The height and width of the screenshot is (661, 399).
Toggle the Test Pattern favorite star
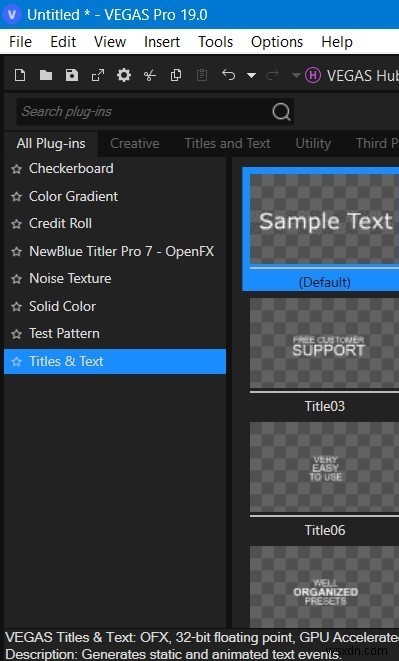click(16, 334)
